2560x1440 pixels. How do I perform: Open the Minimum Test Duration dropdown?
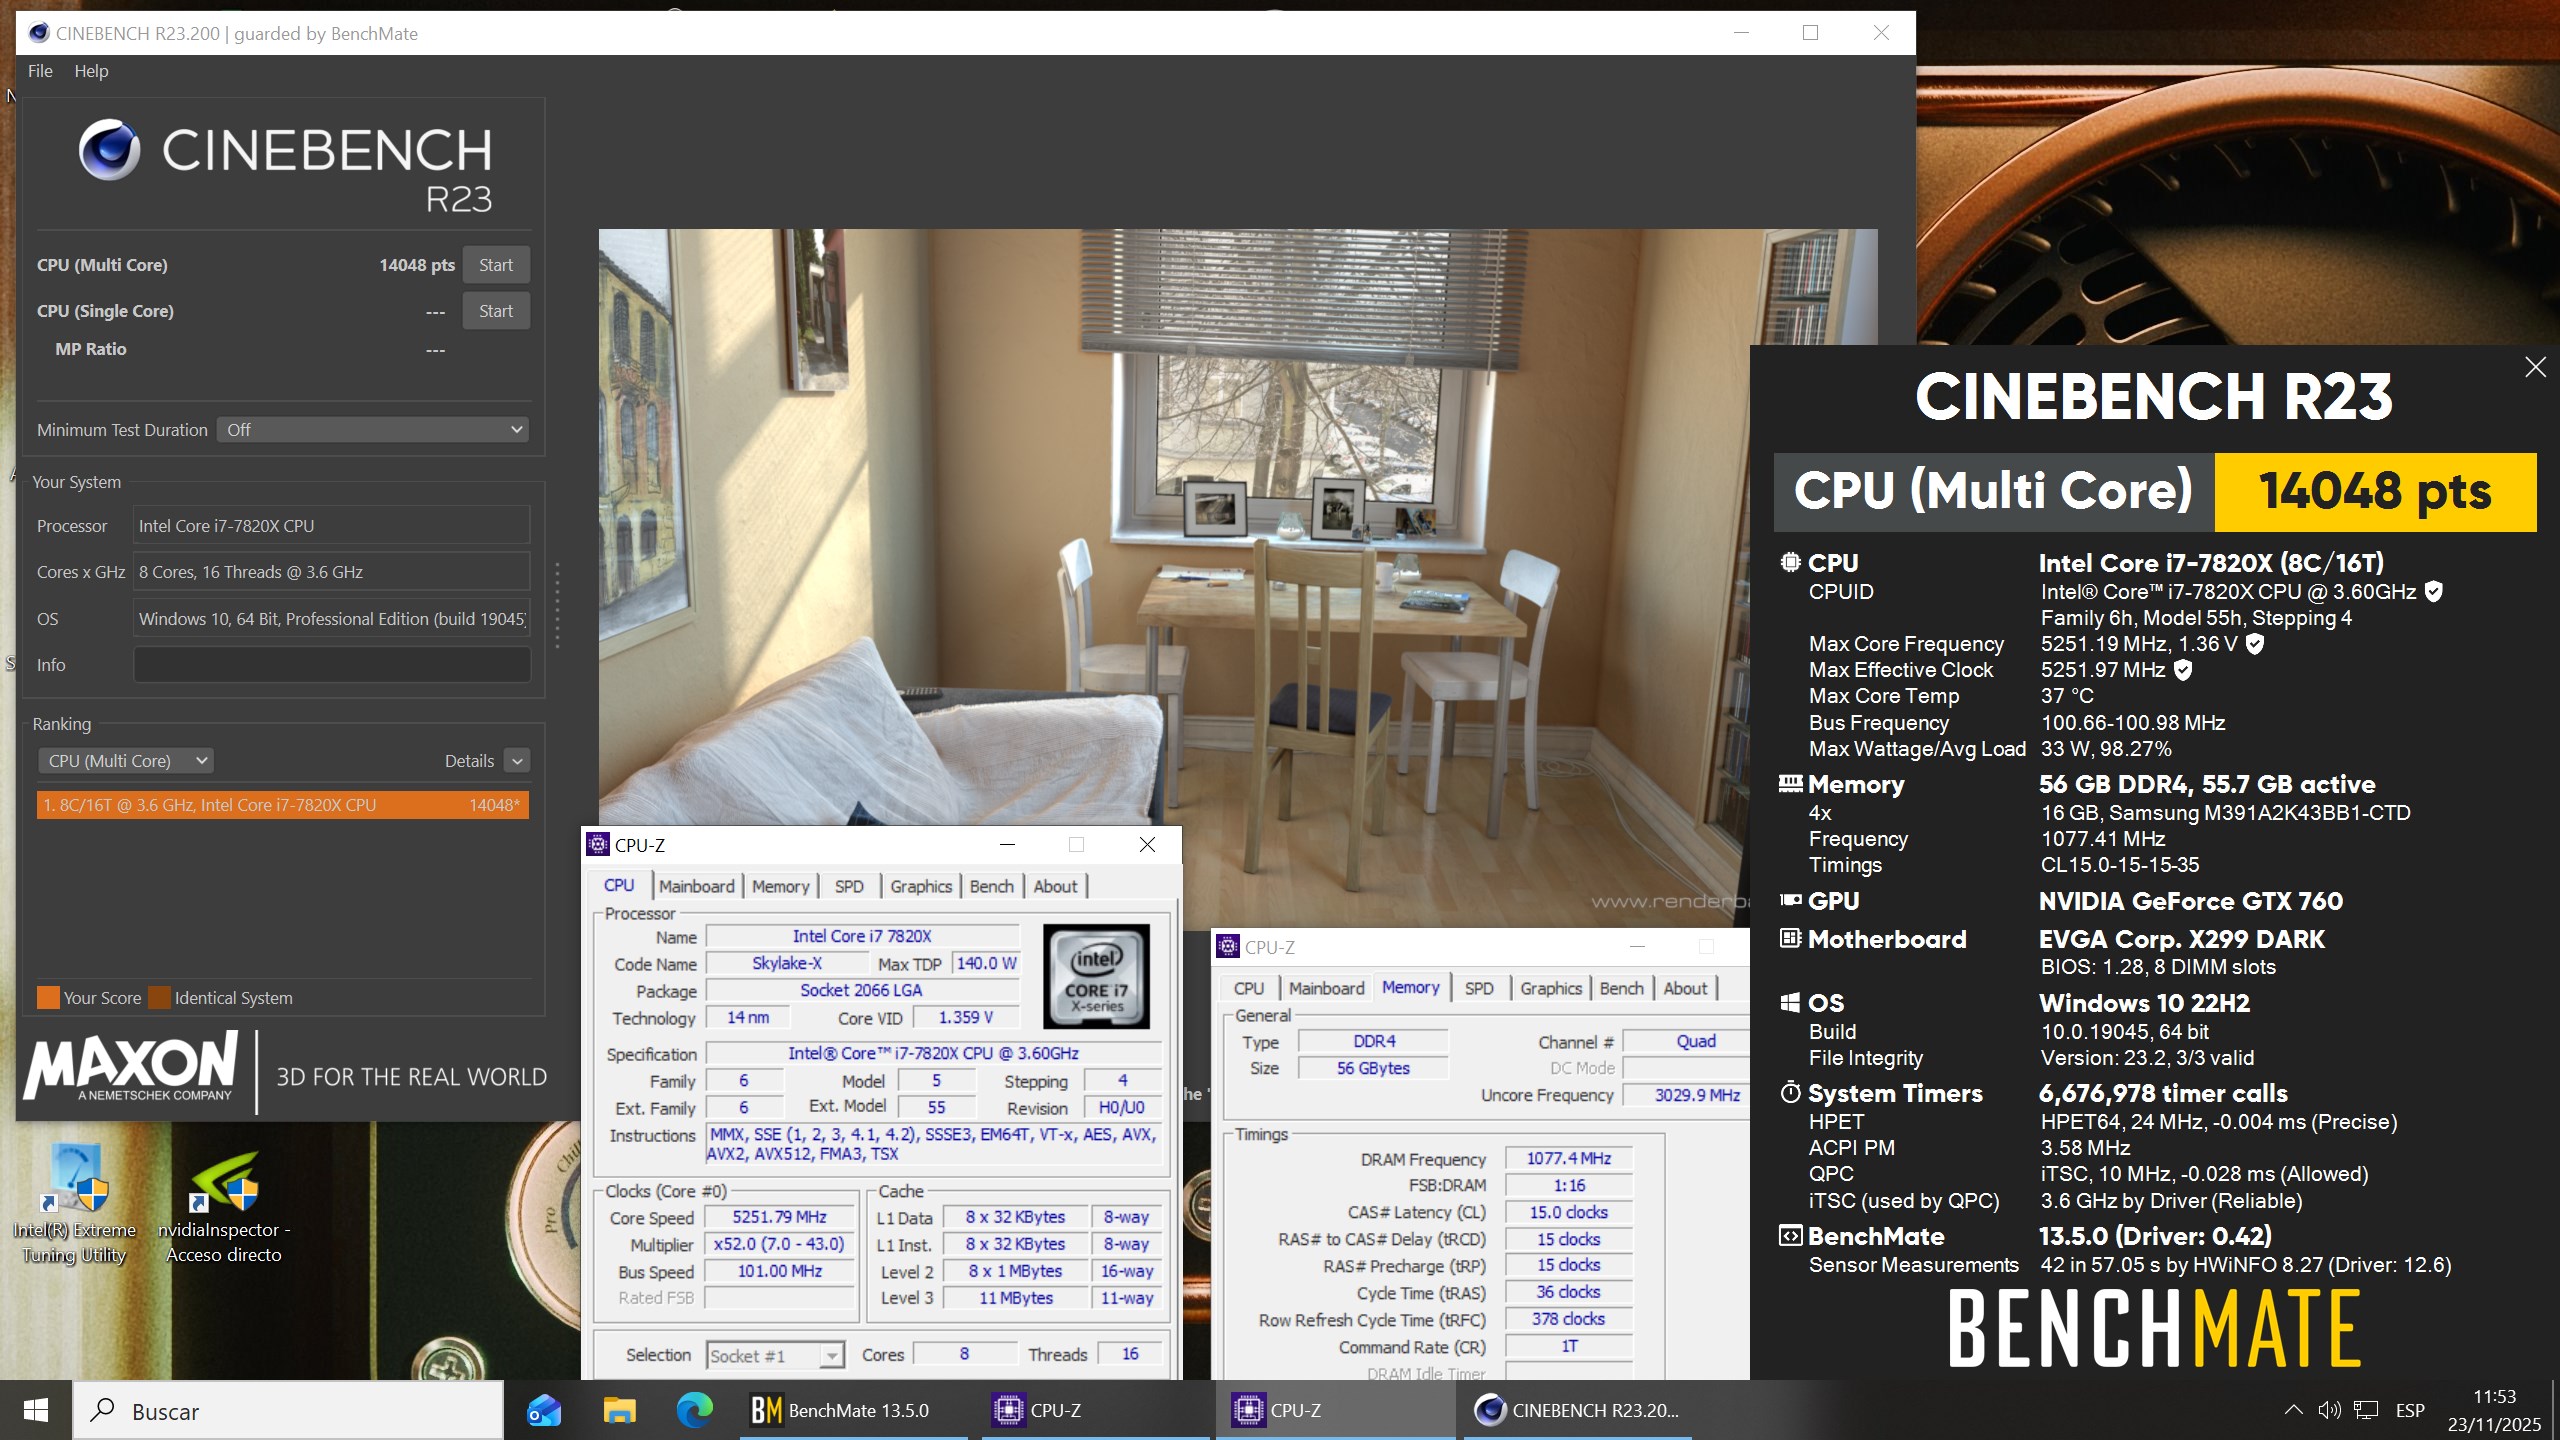(x=373, y=430)
